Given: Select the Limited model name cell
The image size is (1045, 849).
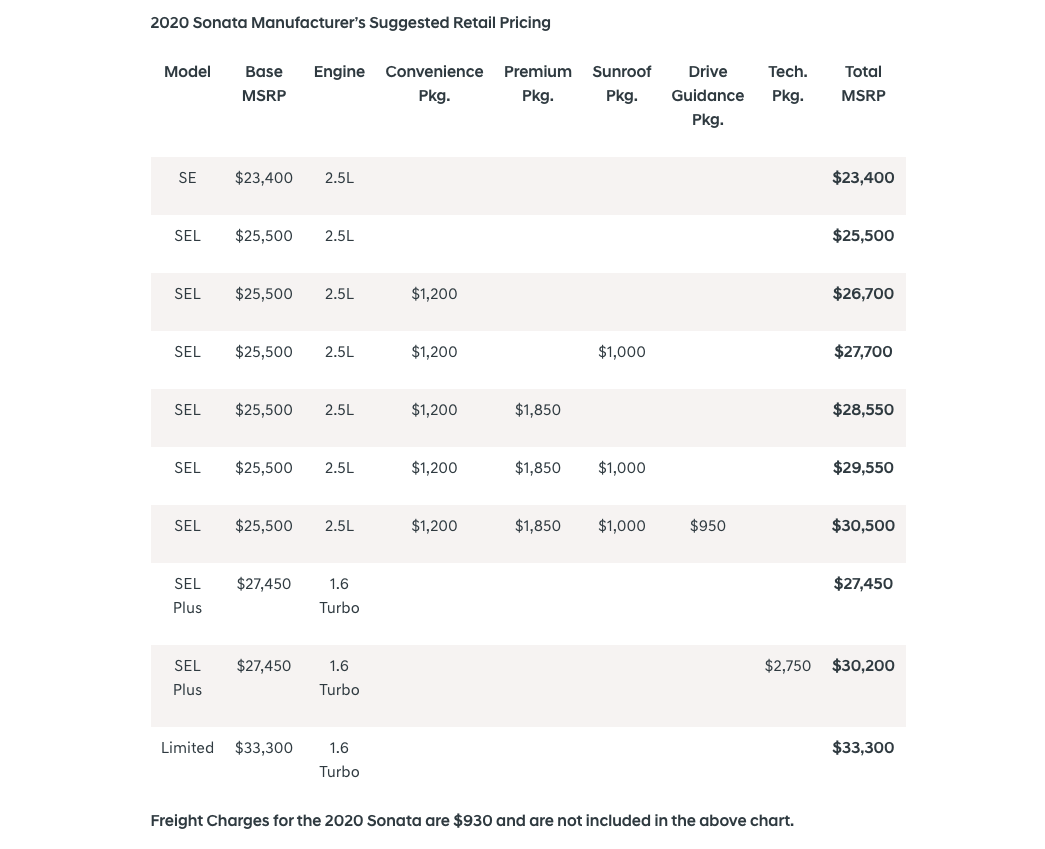Looking at the screenshot, I should (x=187, y=748).
